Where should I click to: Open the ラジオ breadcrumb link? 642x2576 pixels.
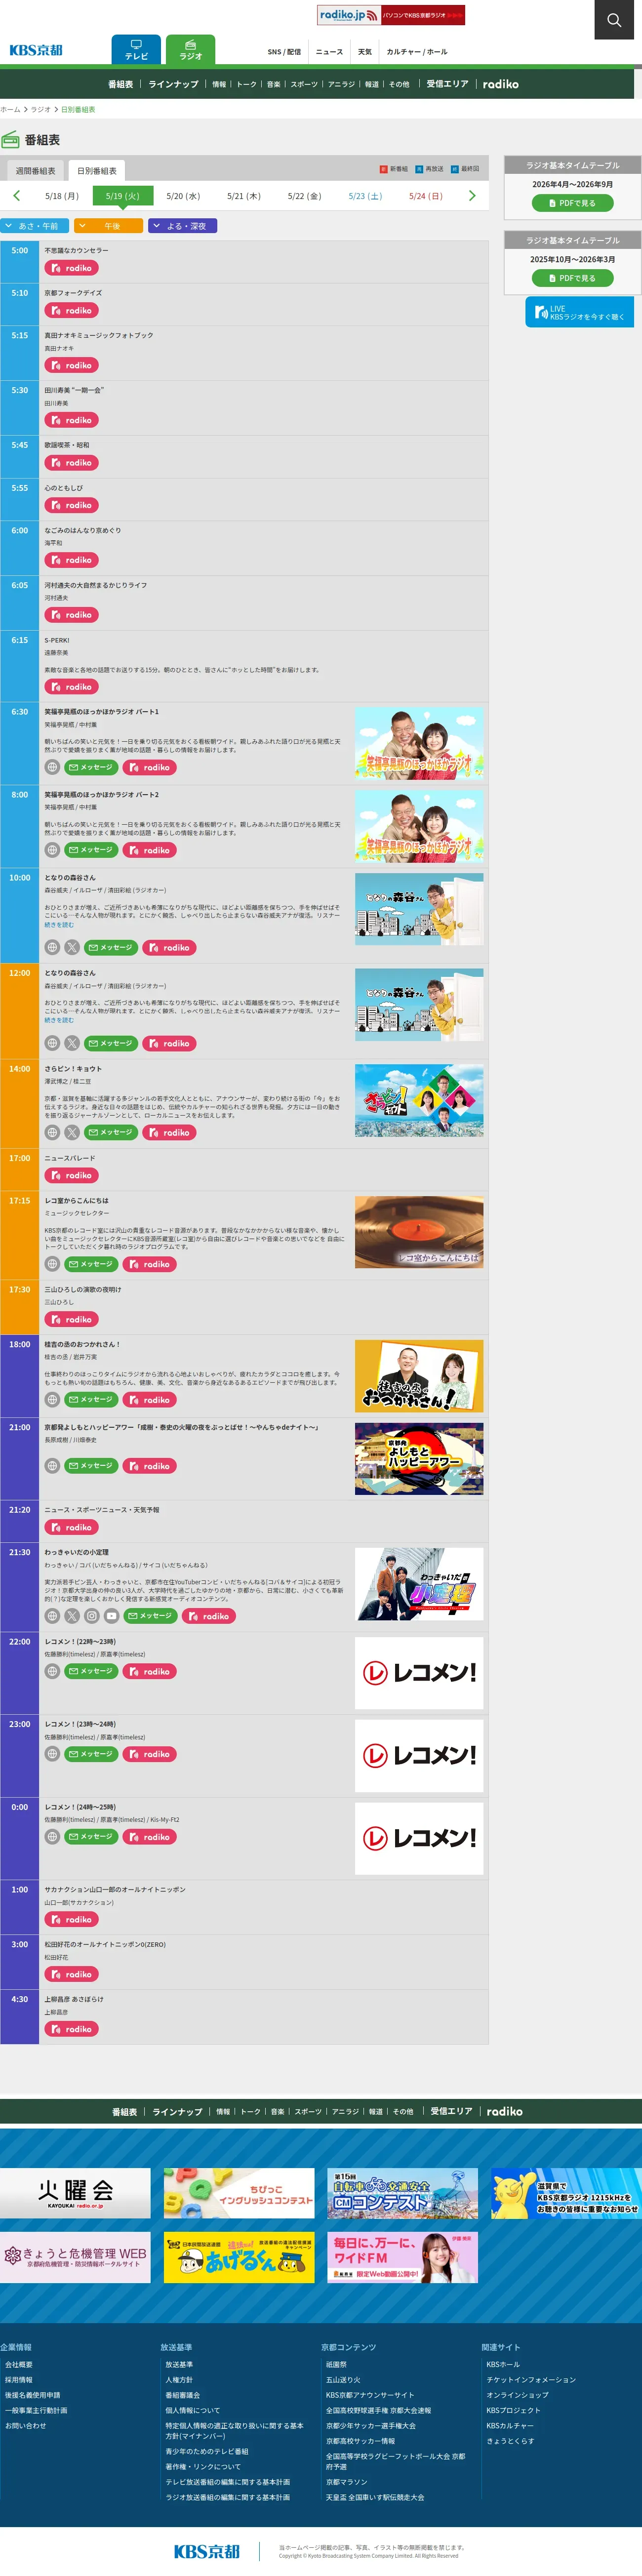coord(40,109)
